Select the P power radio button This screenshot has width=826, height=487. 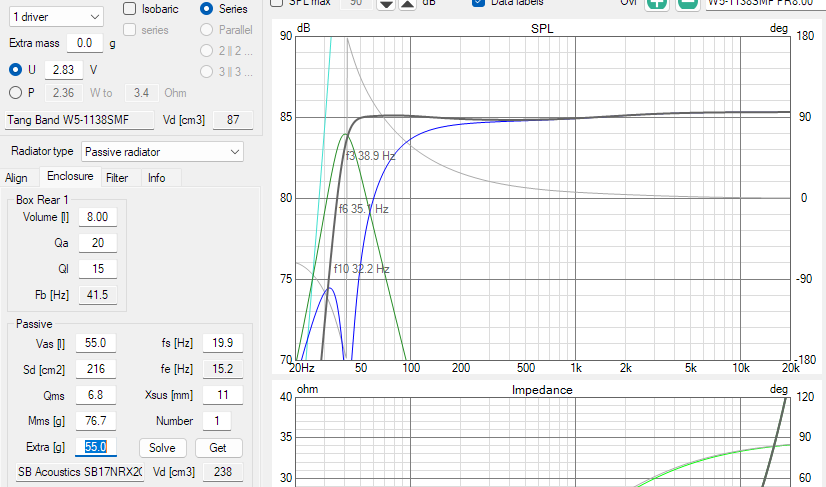click(15, 93)
